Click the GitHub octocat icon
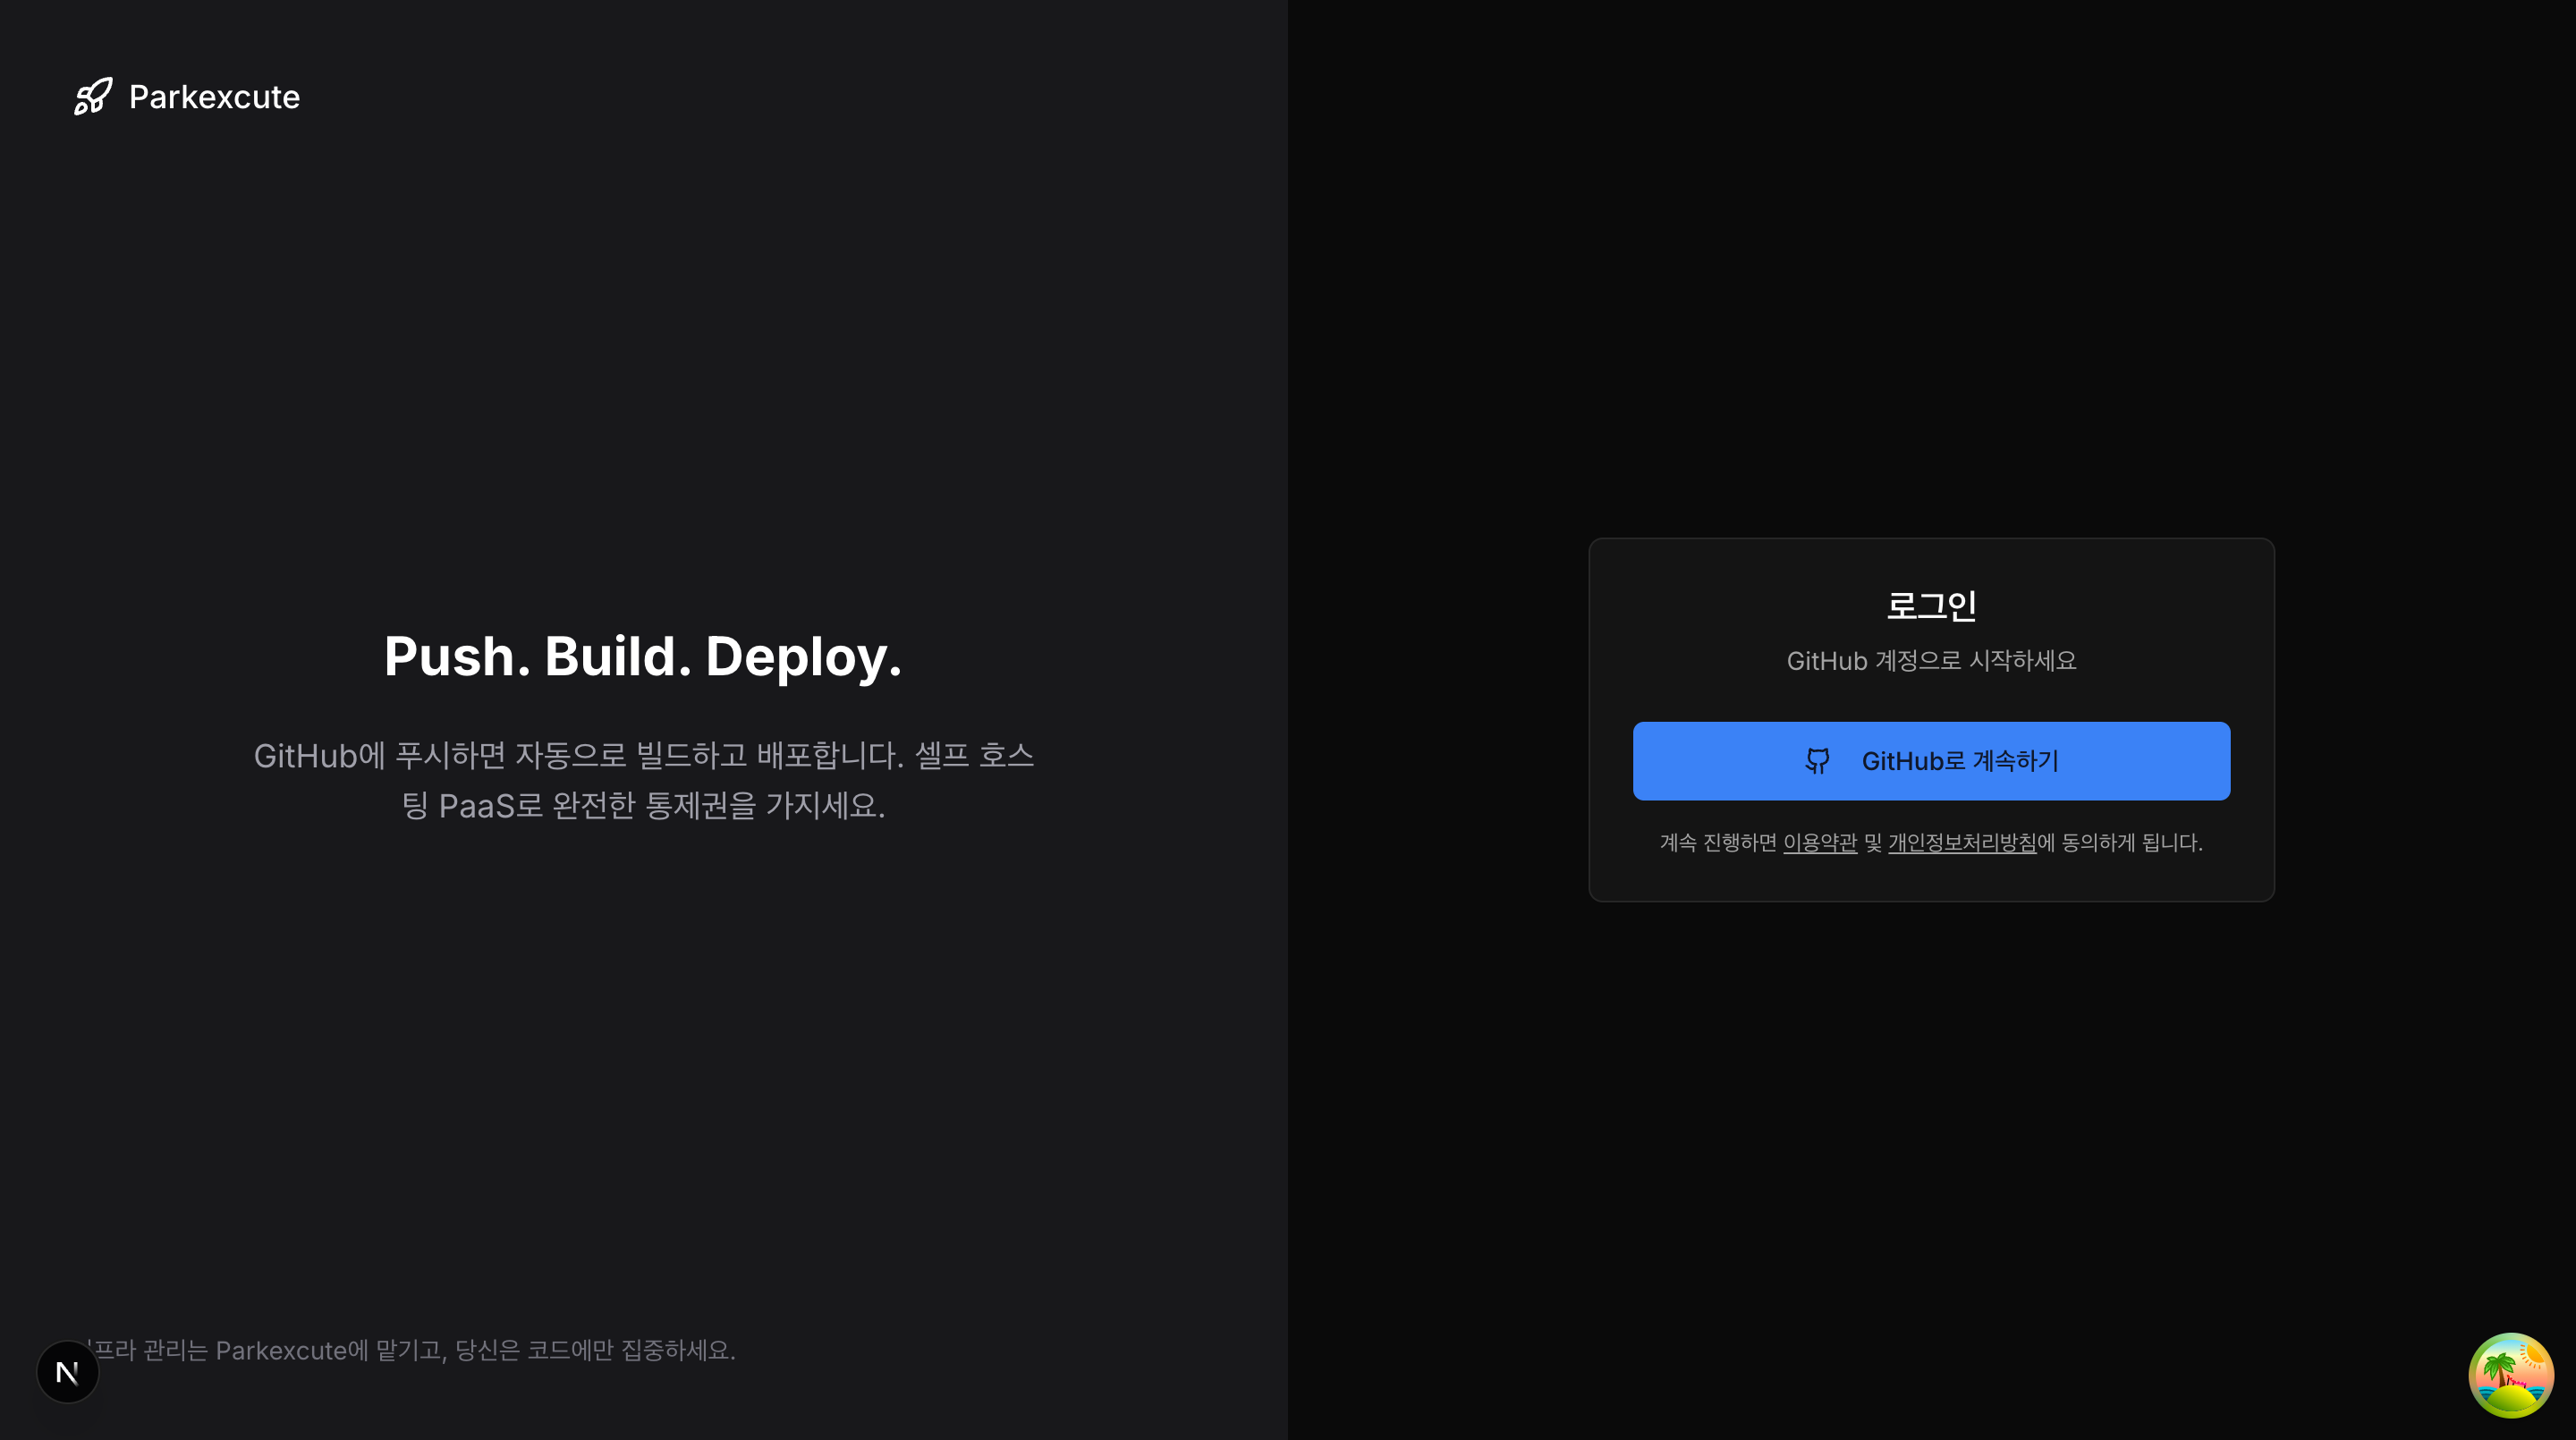 coord(1817,761)
